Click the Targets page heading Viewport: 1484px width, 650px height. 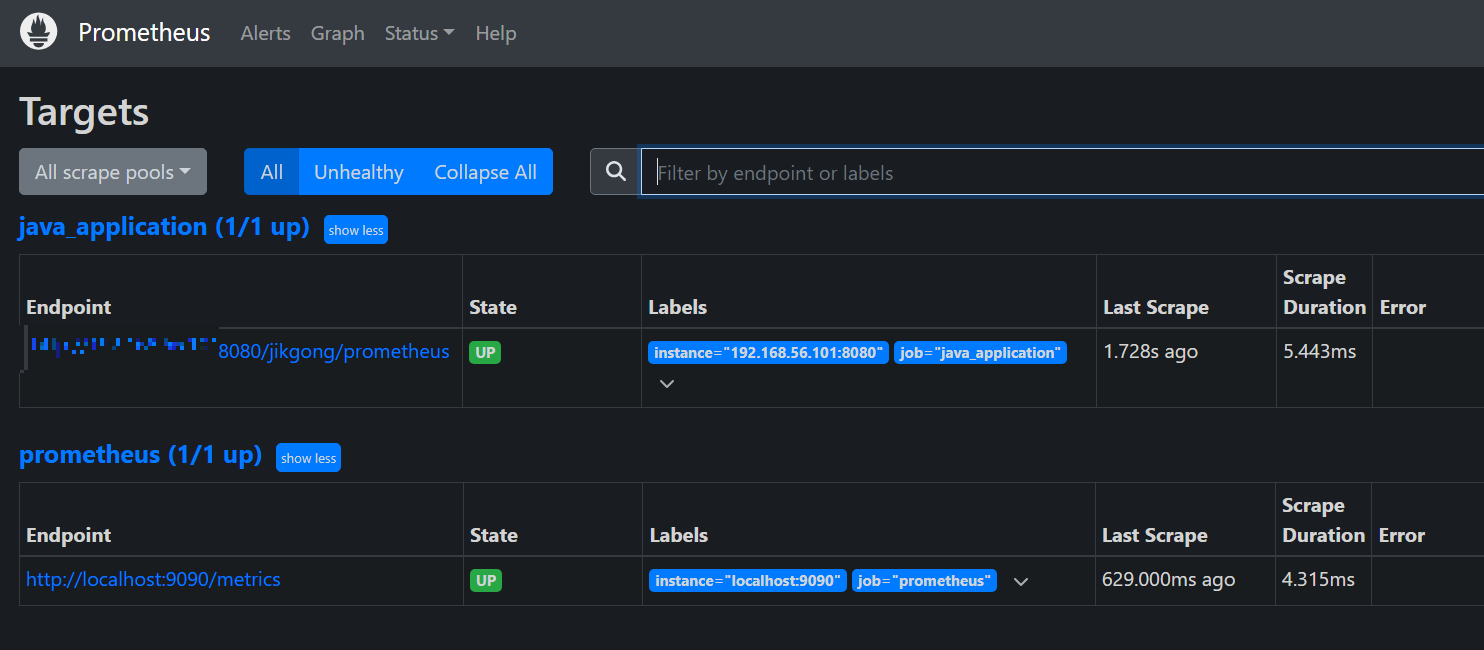[x=84, y=111]
